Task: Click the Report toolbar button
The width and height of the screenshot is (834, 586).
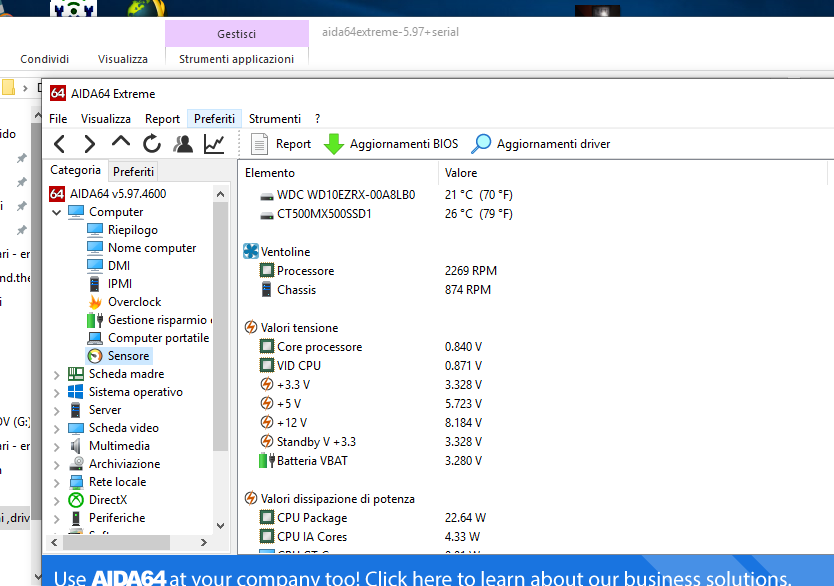Action: (x=280, y=144)
